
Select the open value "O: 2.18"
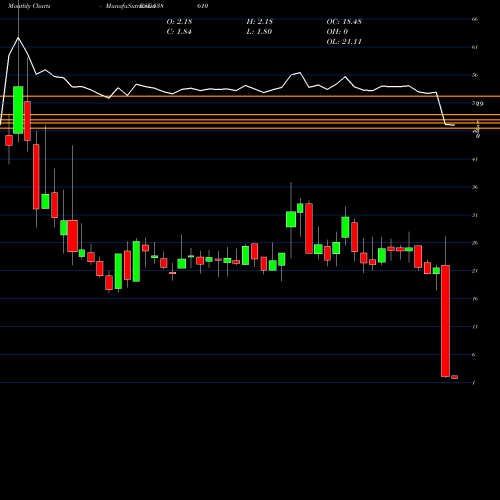(x=179, y=22)
